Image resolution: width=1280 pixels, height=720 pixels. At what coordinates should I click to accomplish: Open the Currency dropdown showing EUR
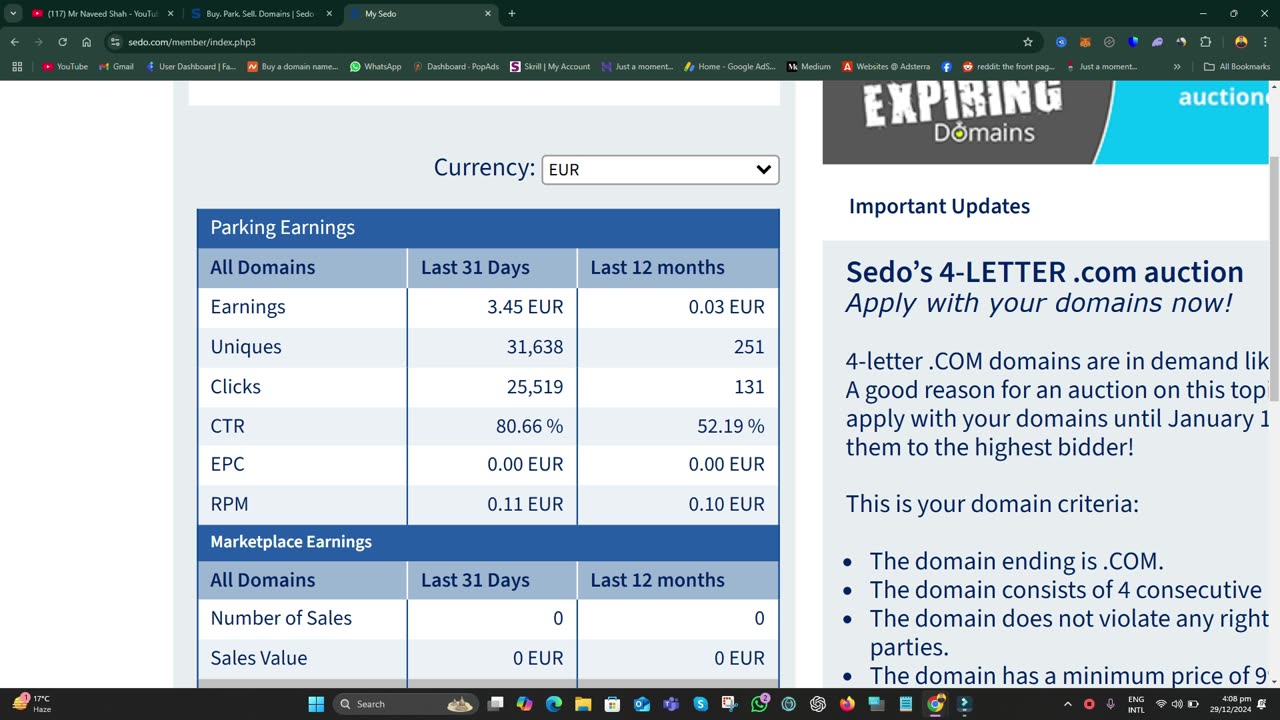660,169
